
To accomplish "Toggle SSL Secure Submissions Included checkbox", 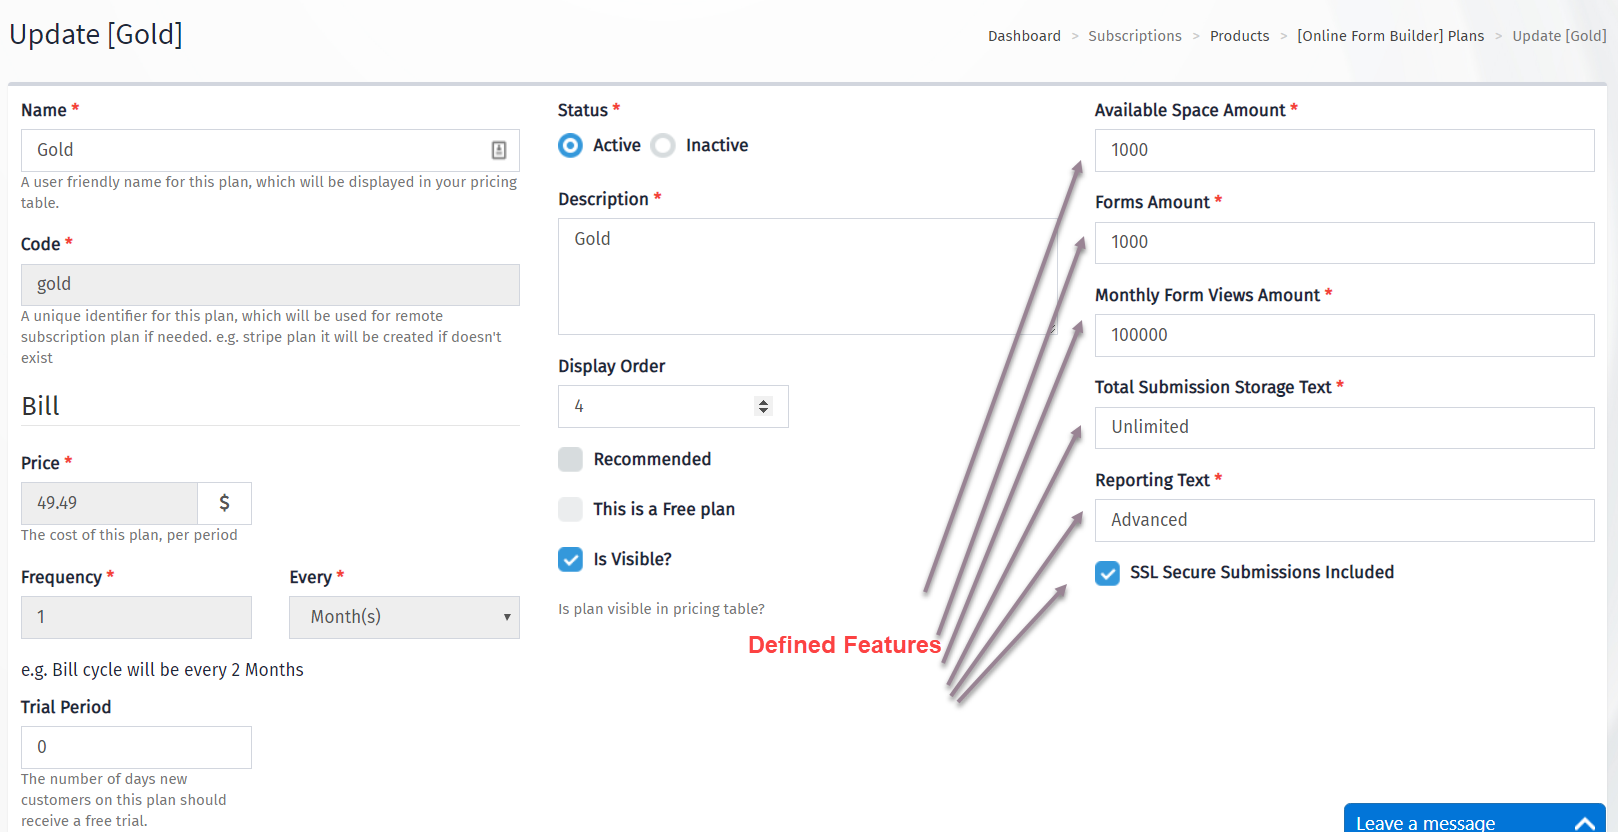I will tap(1107, 573).
